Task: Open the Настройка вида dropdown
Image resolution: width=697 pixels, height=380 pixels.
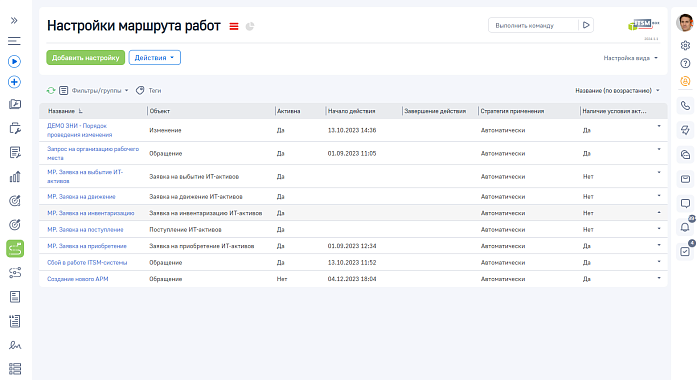Action: [x=630, y=58]
